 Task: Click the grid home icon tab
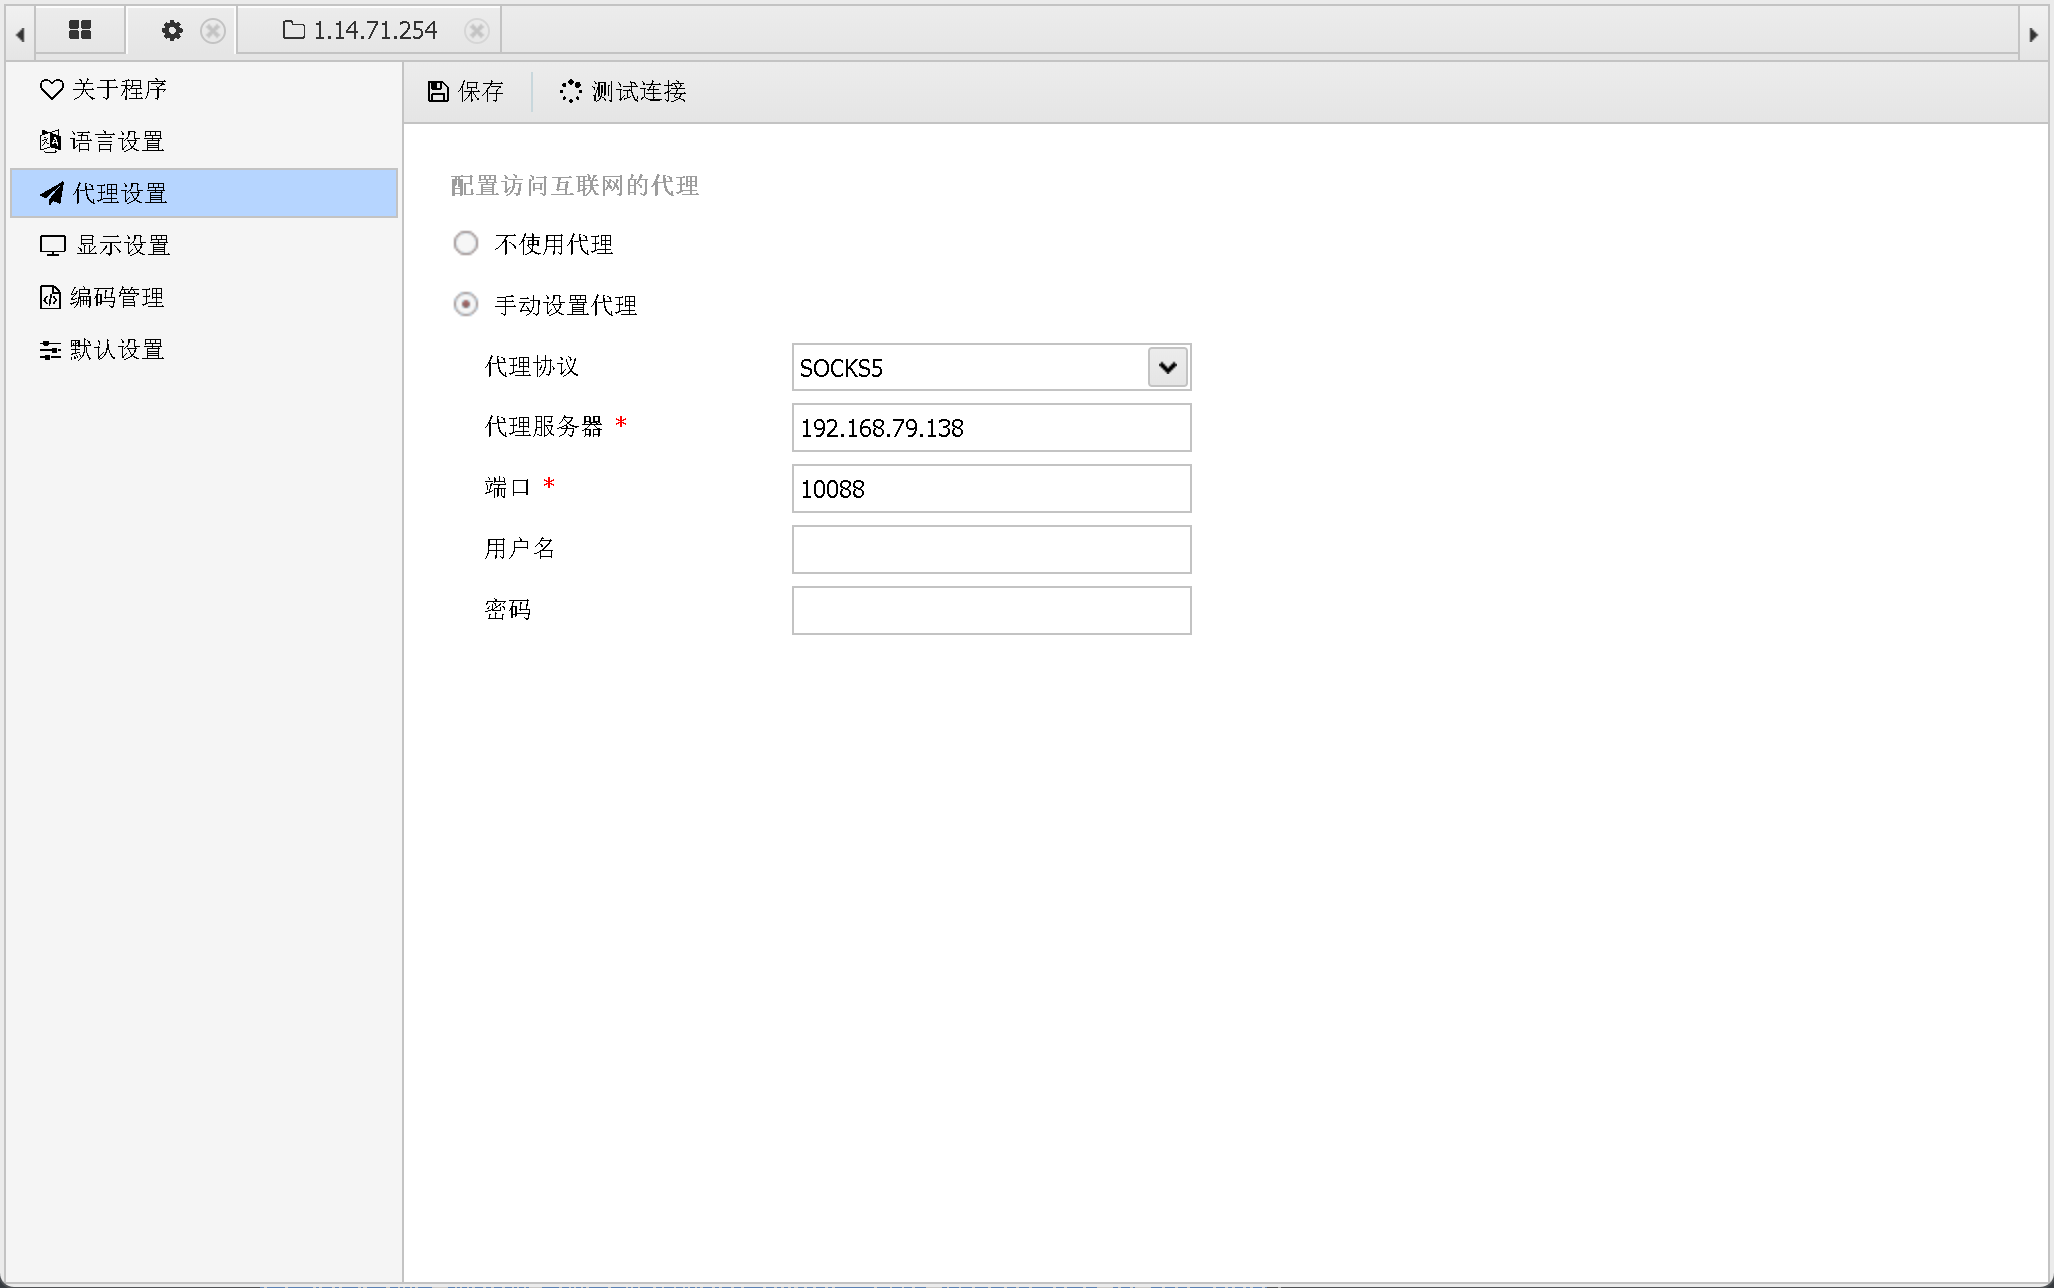coord(80,31)
